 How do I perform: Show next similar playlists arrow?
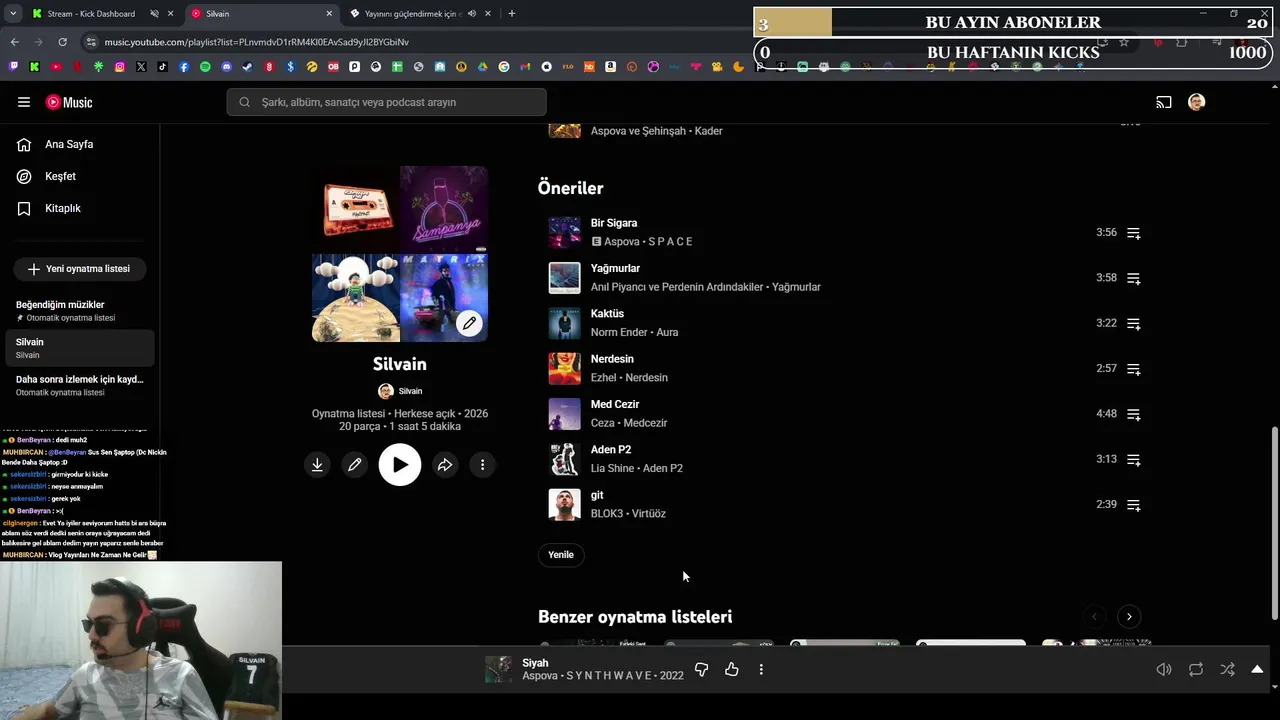point(1129,617)
